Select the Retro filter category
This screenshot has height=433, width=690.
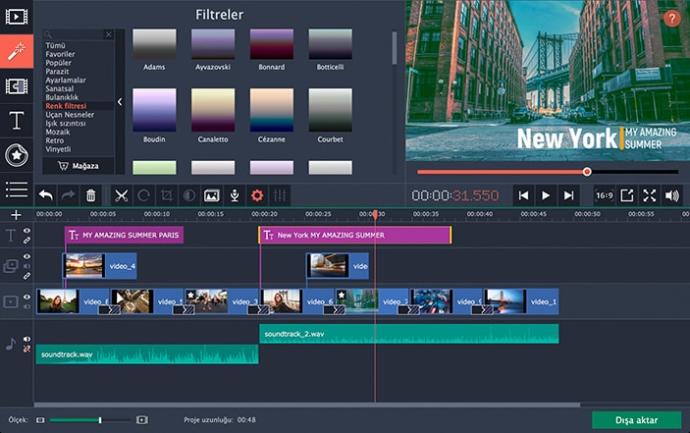55,141
